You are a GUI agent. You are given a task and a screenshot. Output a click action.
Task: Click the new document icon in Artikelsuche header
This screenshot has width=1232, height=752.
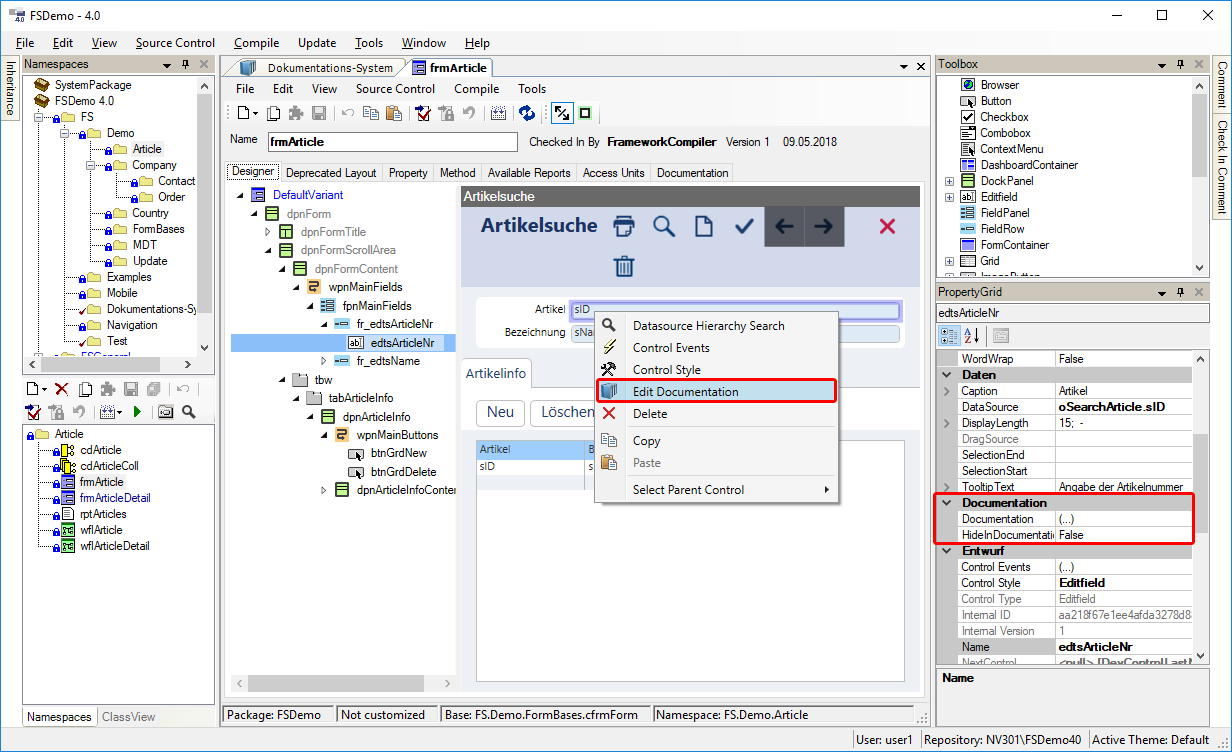[x=704, y=226]
